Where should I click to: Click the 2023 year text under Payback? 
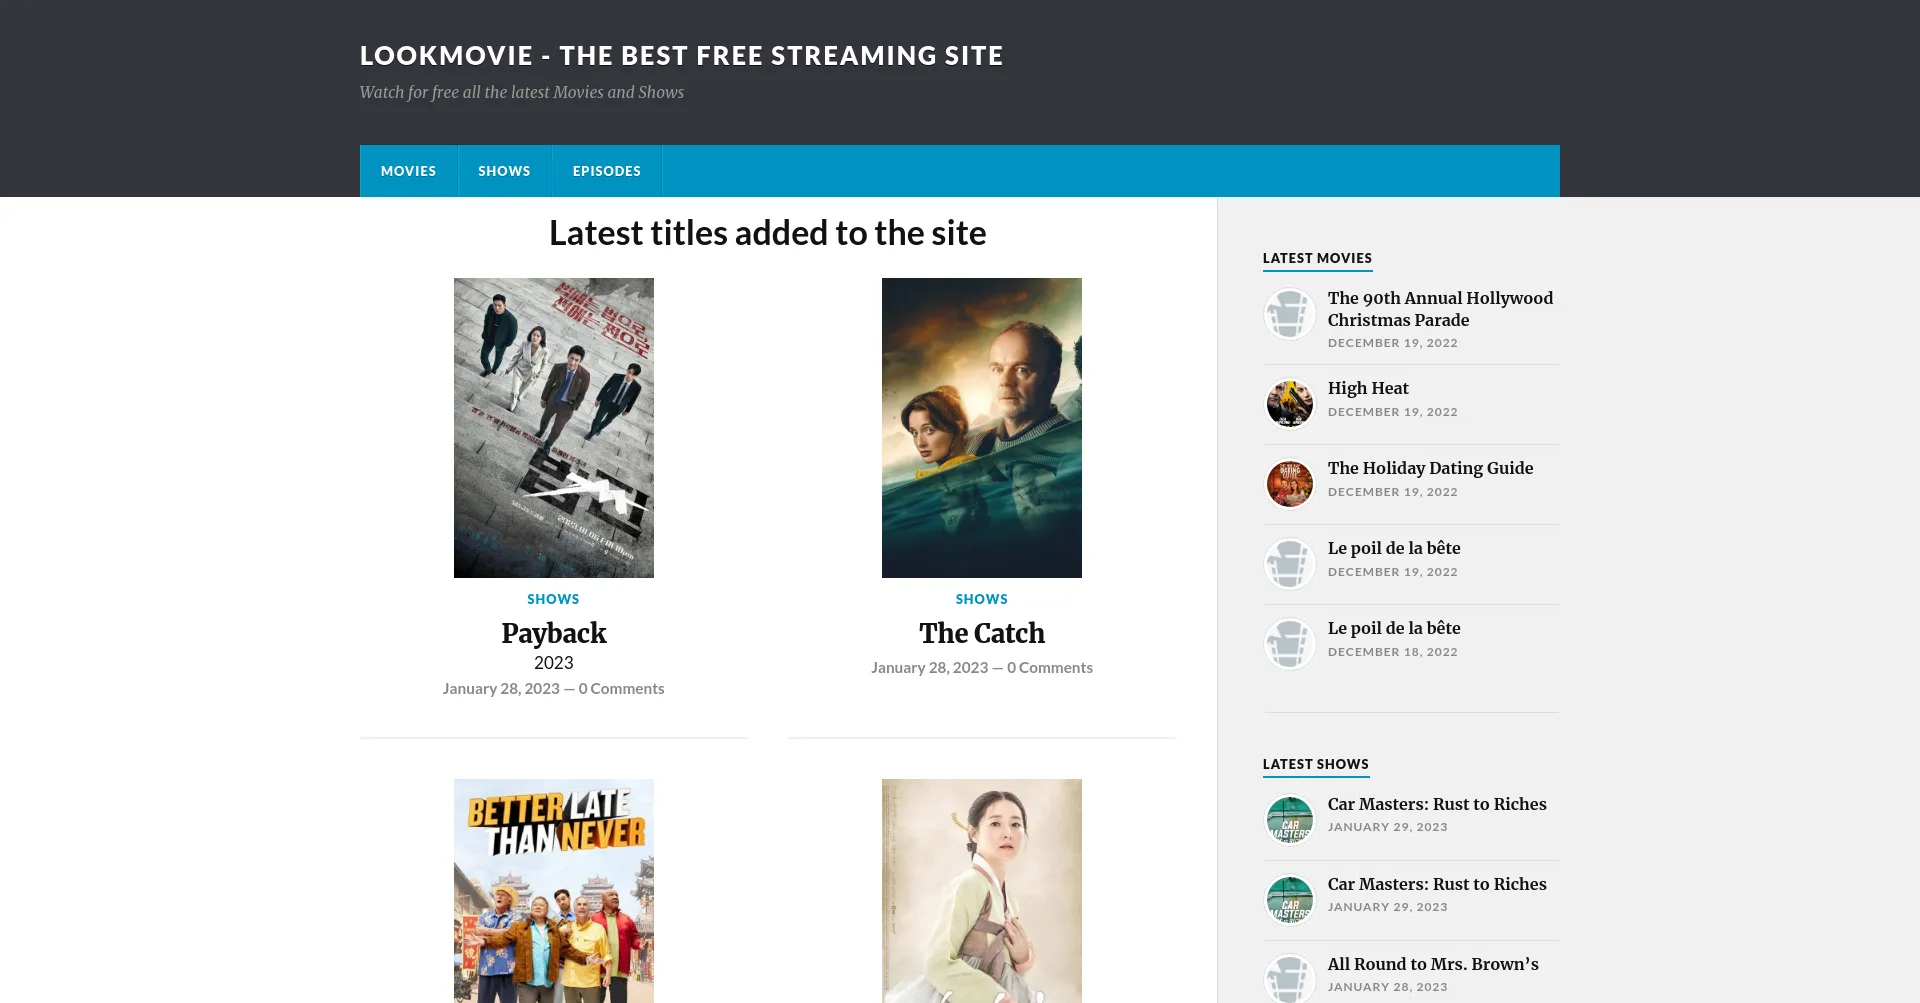pyautogui.click(x=554, y=663)
